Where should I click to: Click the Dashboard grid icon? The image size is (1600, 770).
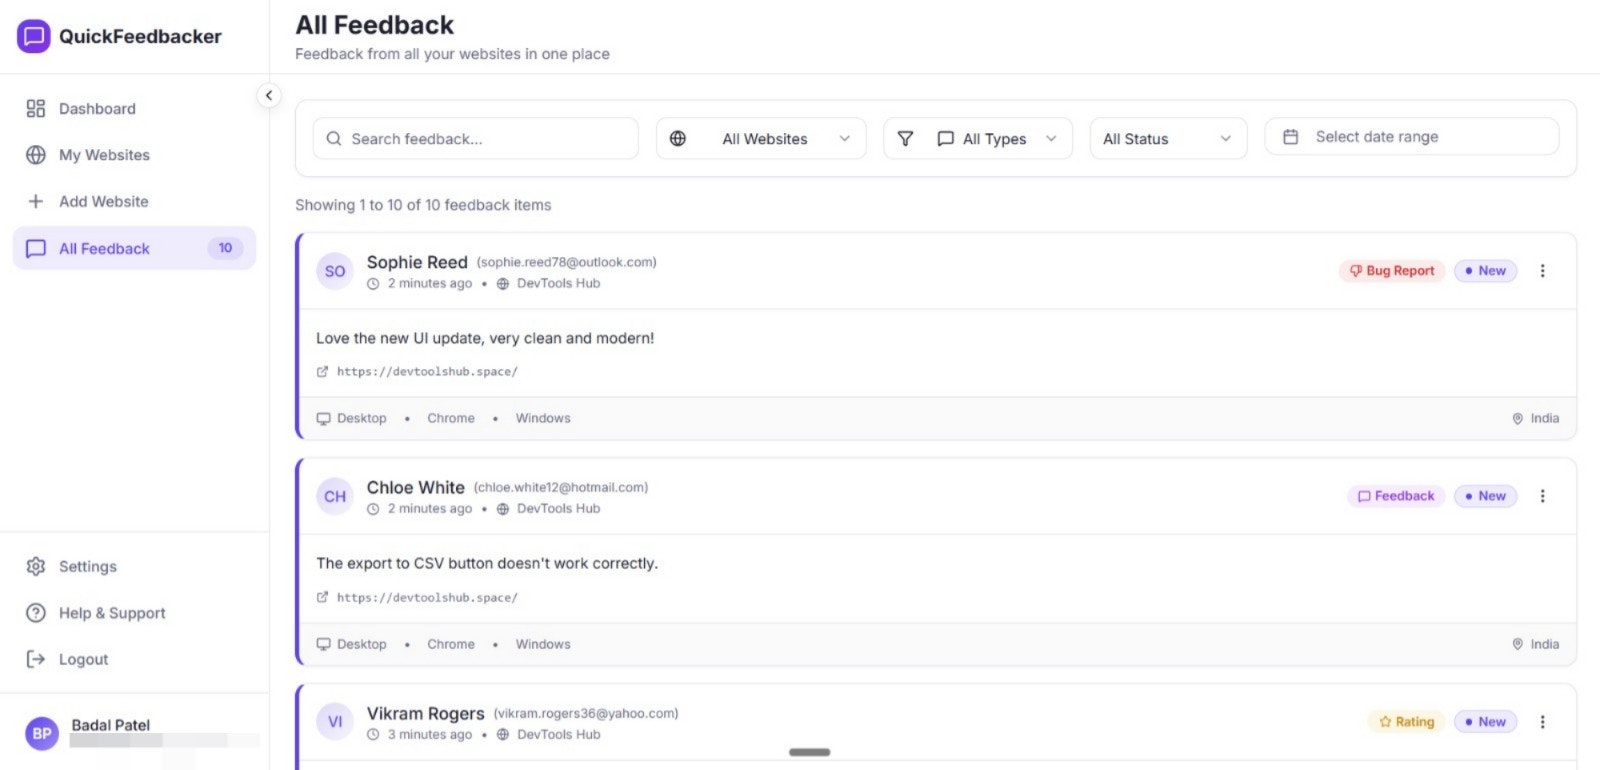click(36, 108)
